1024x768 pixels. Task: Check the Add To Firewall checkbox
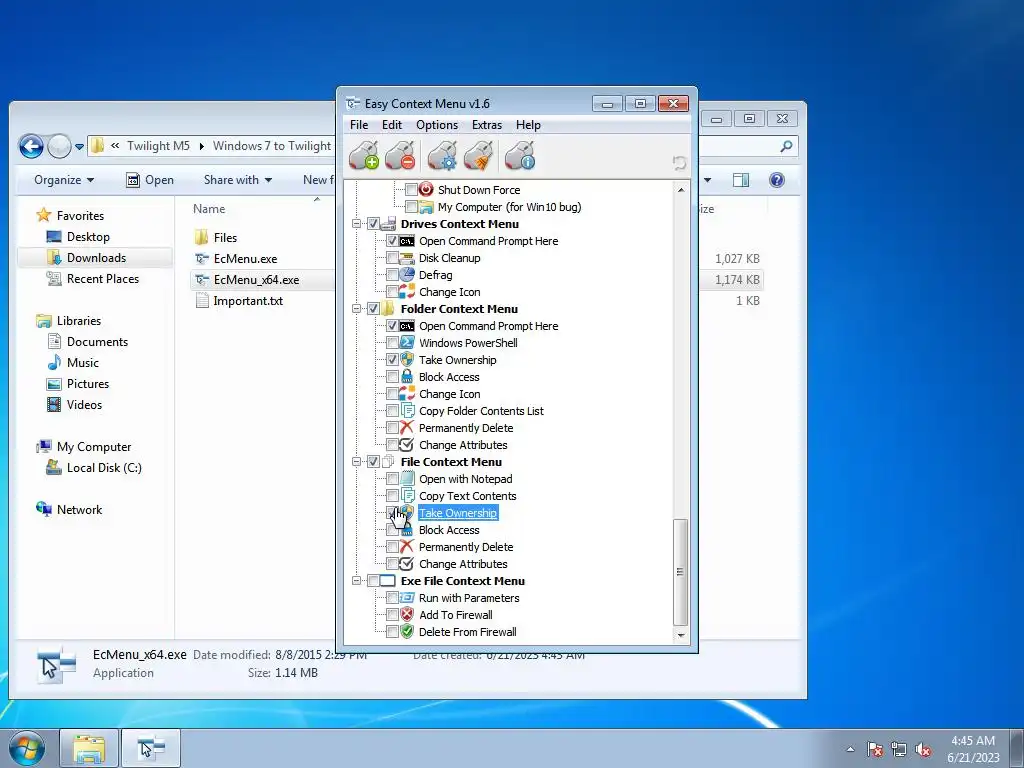[392, 615]
